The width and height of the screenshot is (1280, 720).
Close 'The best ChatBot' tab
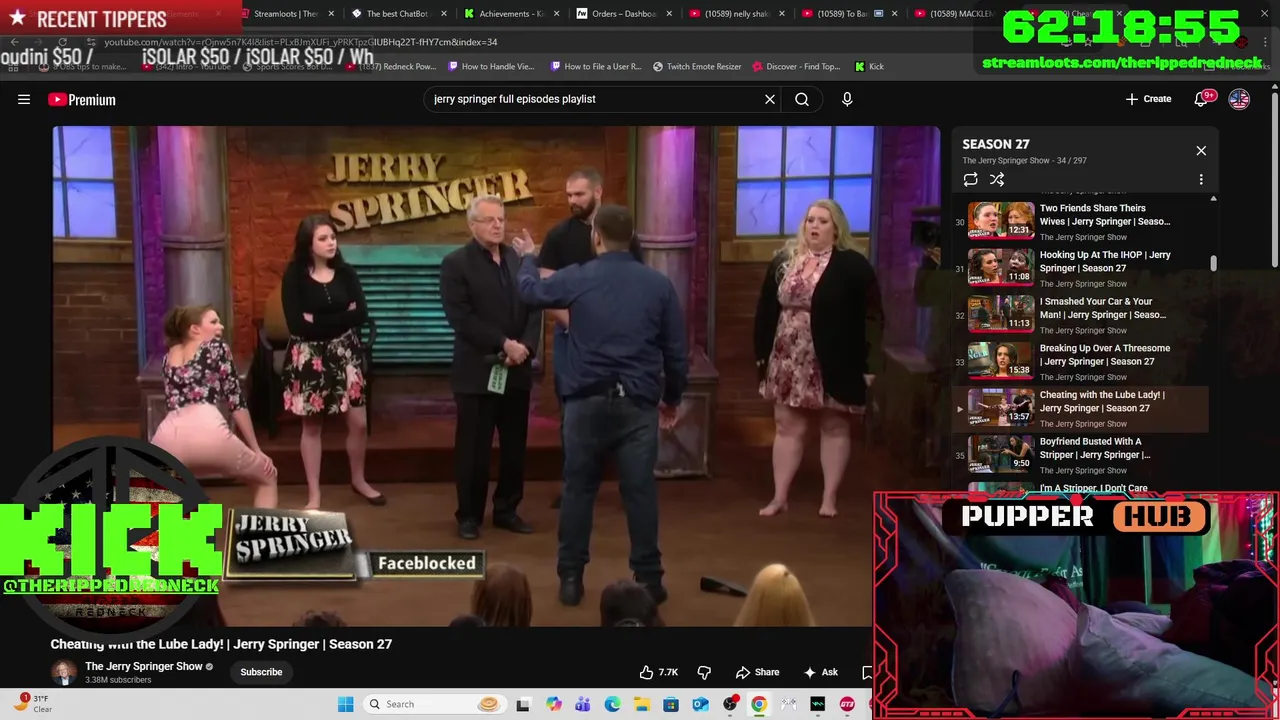point(444,14)
